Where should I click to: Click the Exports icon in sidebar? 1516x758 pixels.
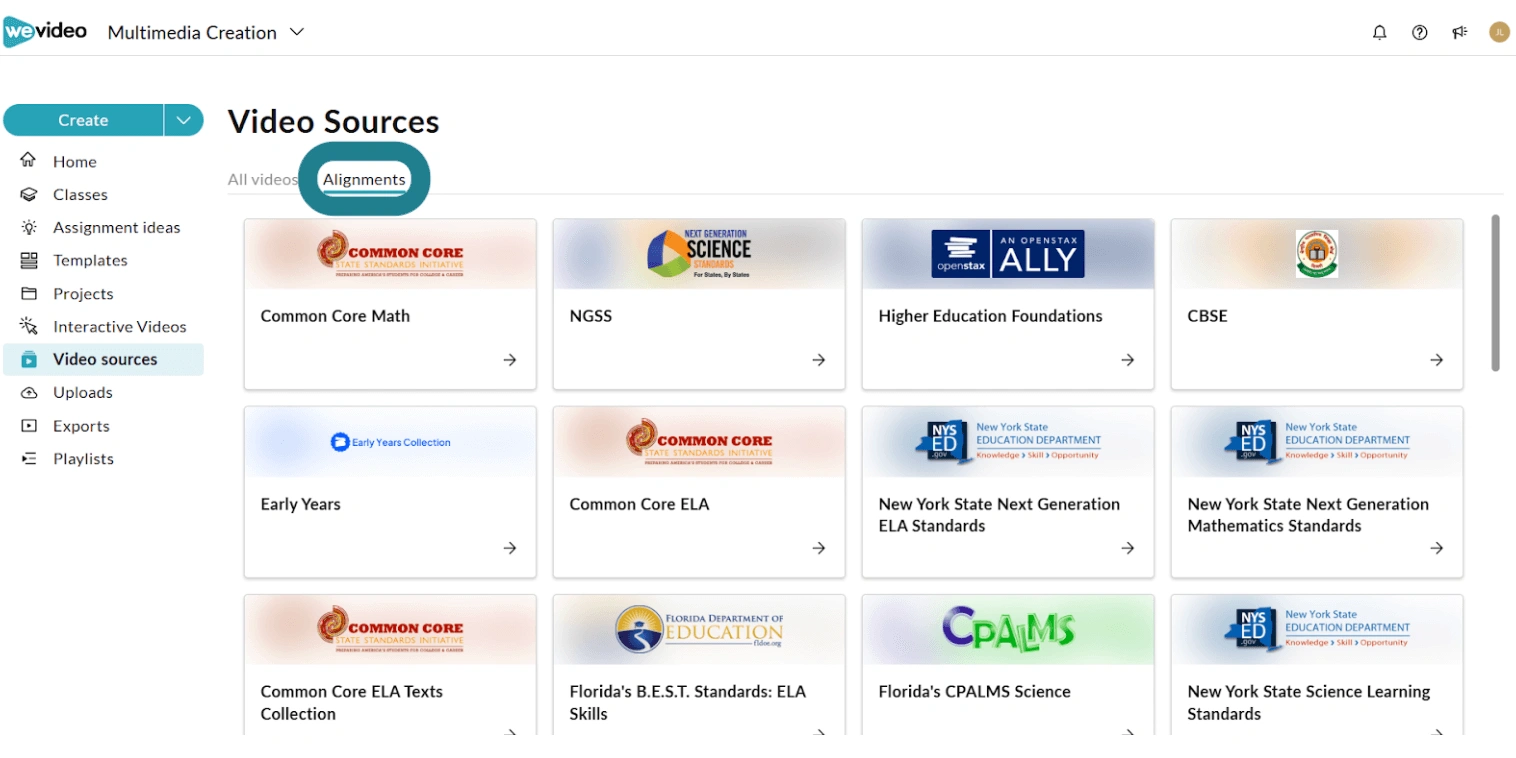pyautogui.click(x=29, y=425)
